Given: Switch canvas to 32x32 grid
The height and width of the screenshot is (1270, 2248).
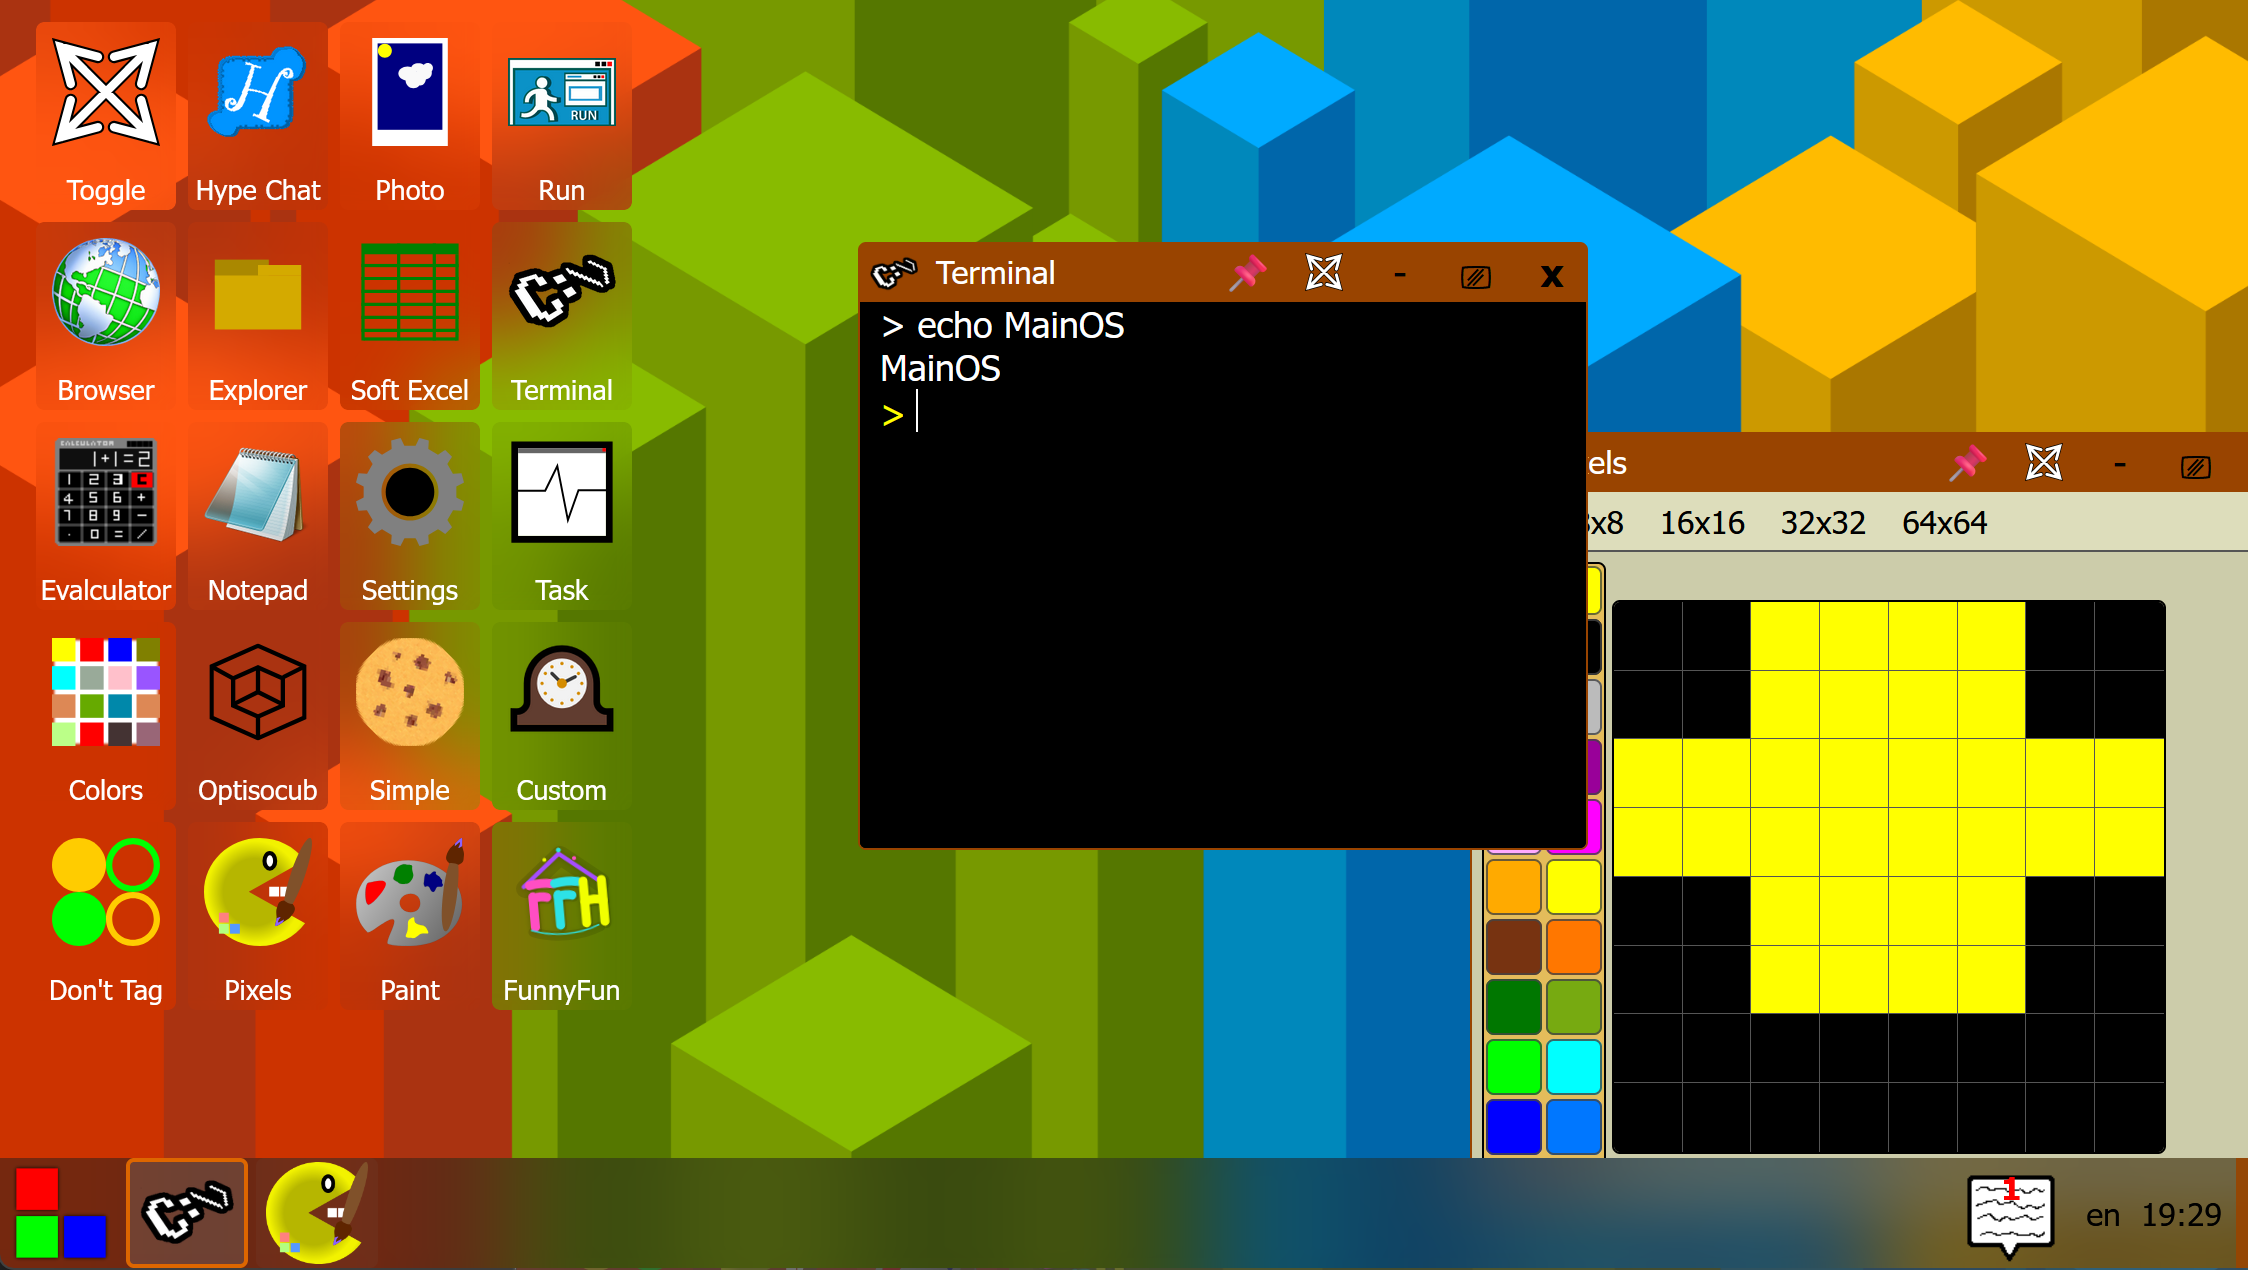Looking at the screenshot, I should tap(1822, 523).
